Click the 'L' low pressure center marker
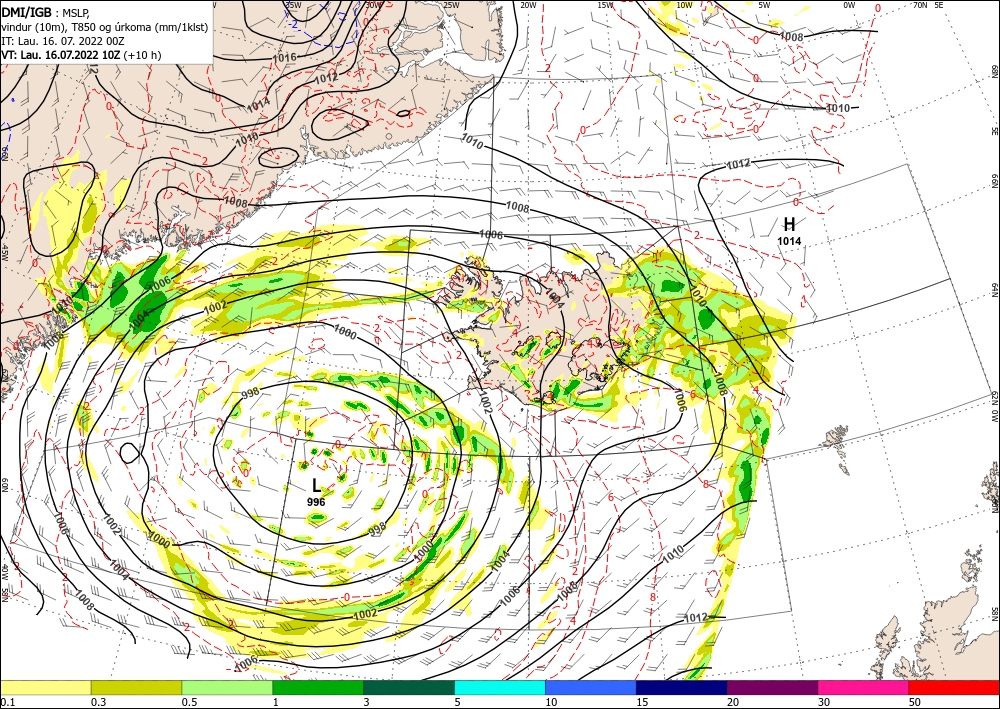This screenshot has width=1000, height=709. point(316,486)
